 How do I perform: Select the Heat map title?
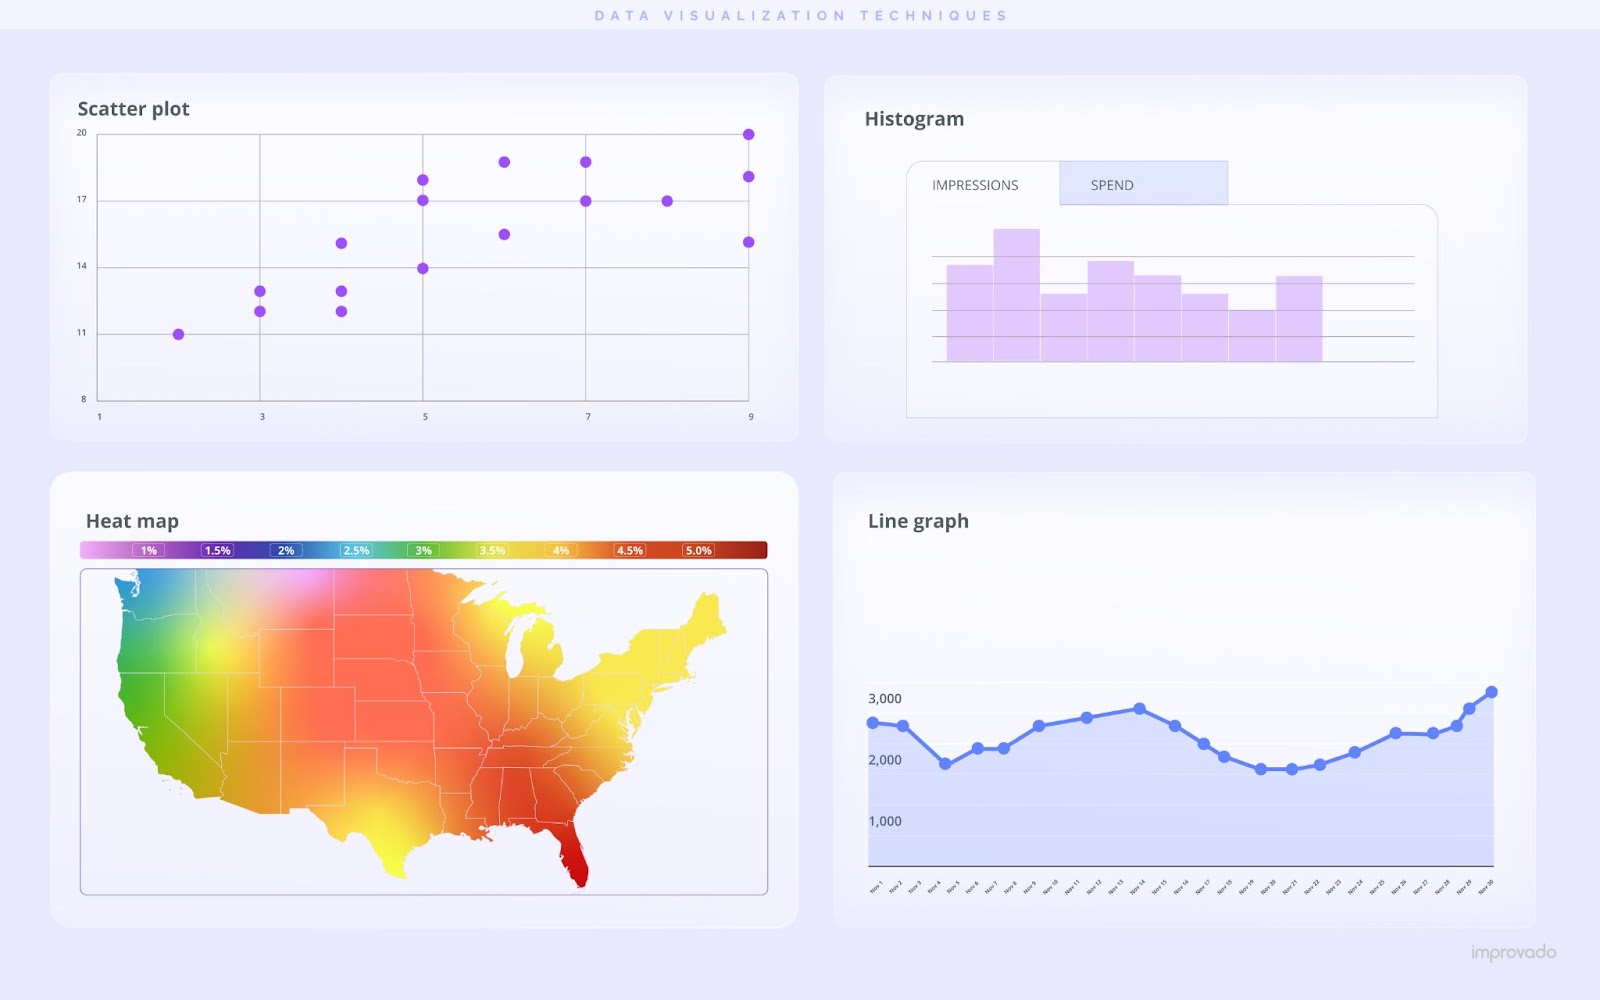click(133, 521)
